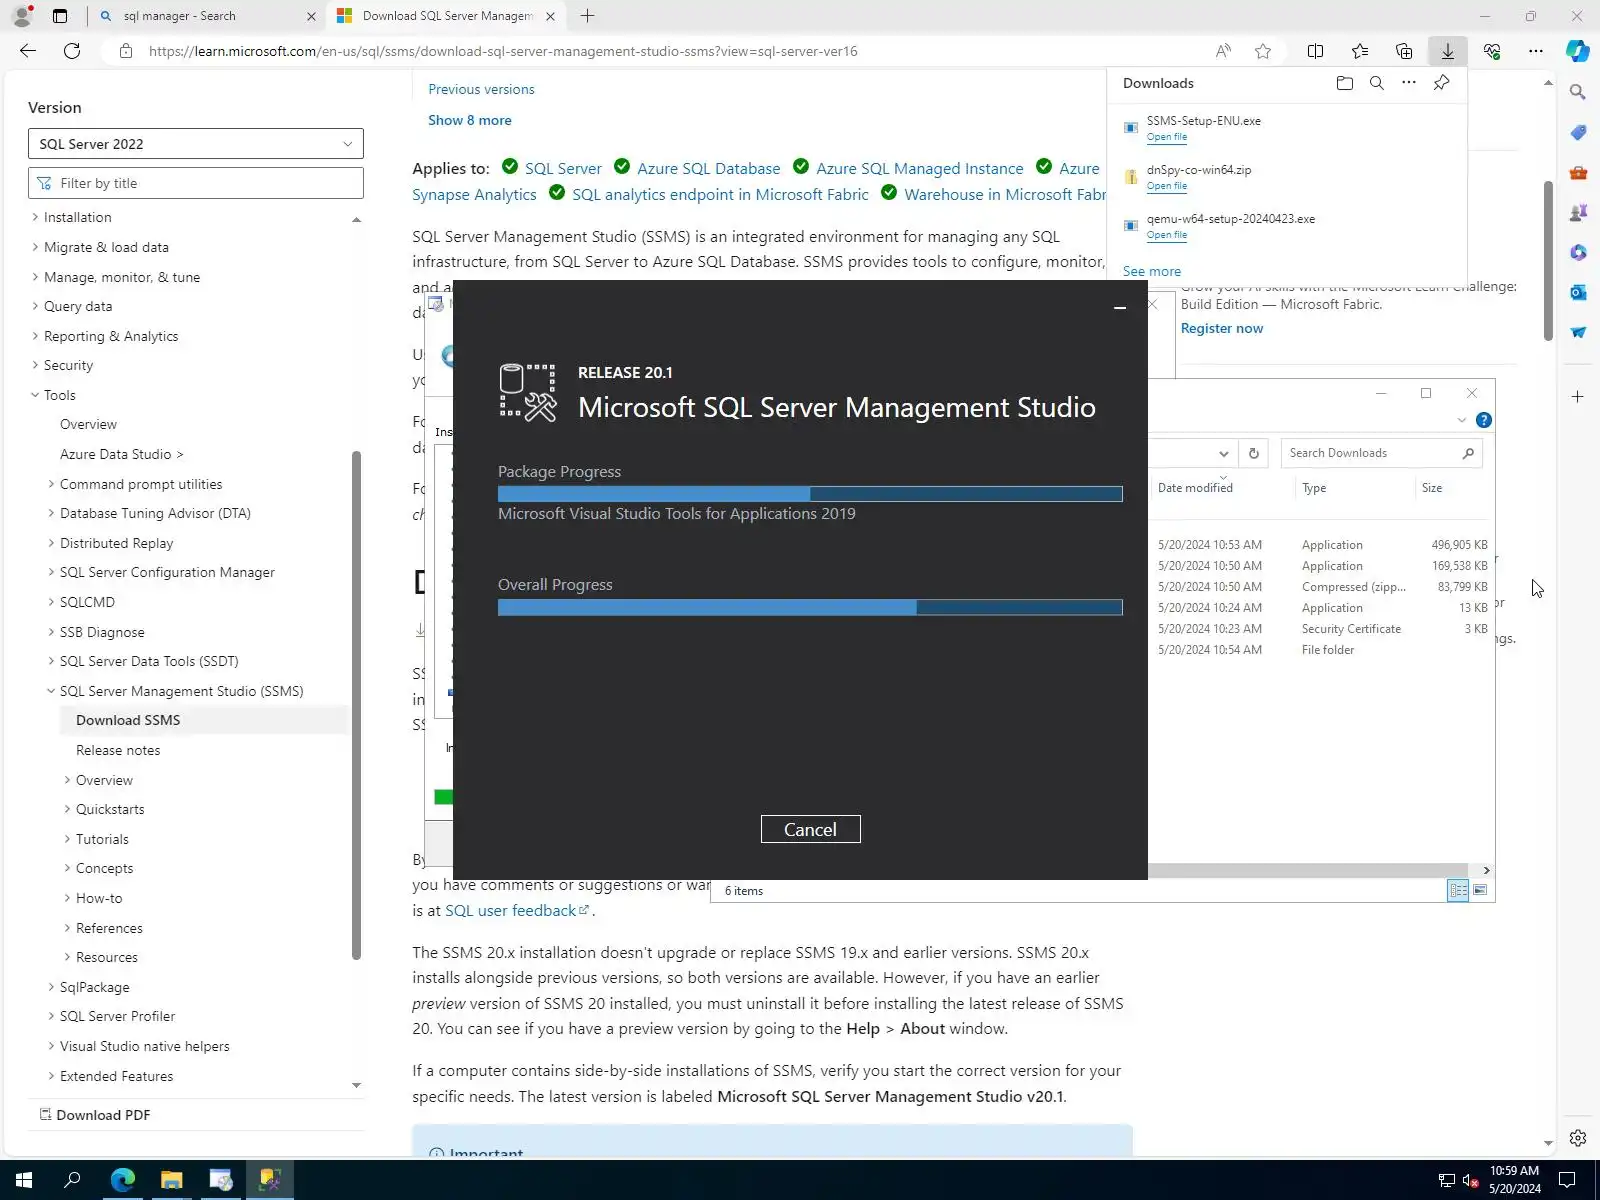This screenshot has height=1200, width=1600.
Task: Click the browser Back arrow
Action: coord(28,51)
